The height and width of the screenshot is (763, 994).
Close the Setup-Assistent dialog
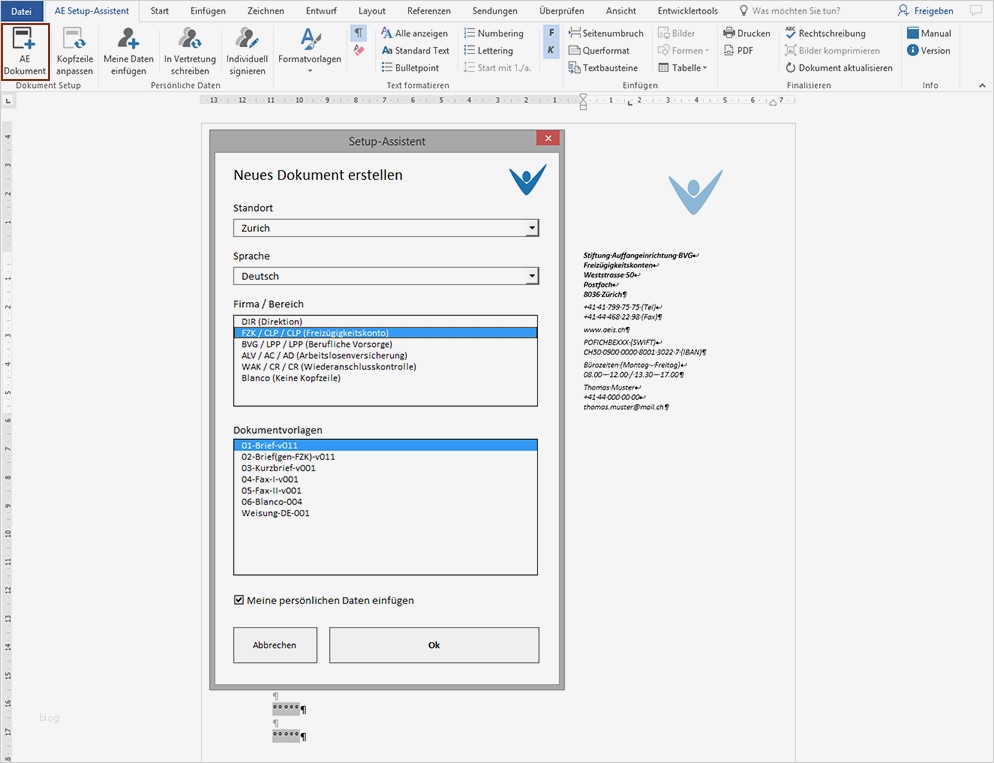tap(548, 138)
